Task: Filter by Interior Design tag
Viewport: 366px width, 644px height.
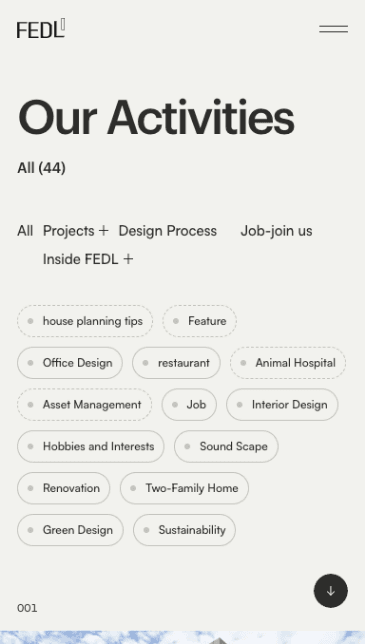Action: [x=282, y=405]
